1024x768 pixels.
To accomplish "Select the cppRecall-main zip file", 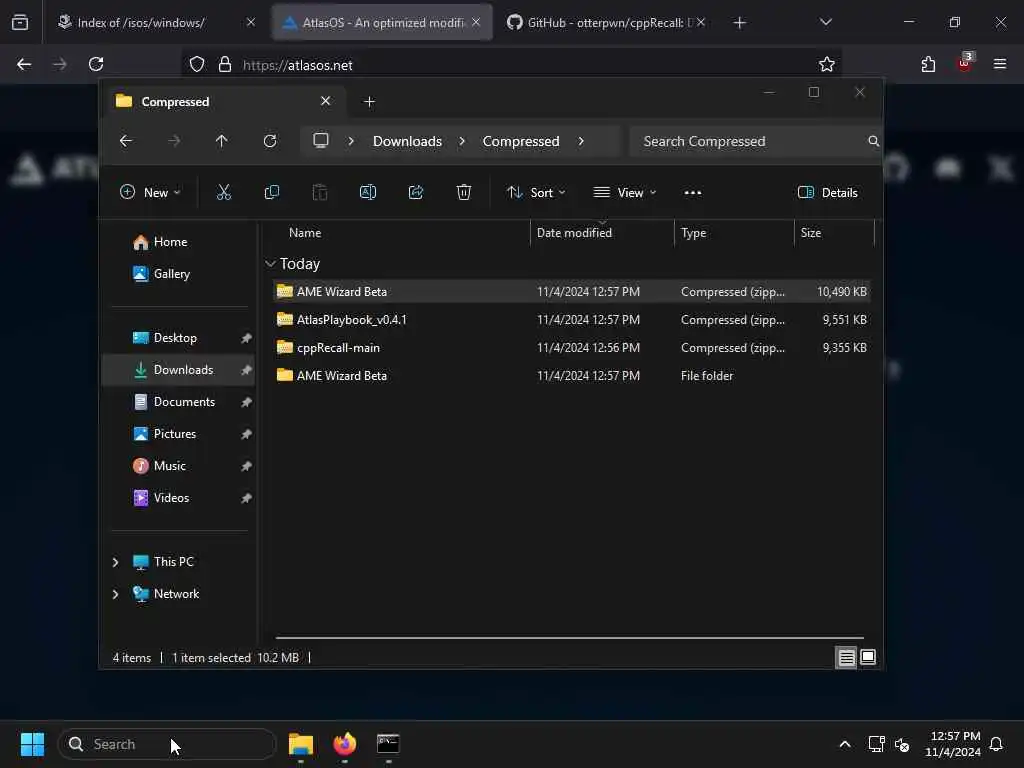I will point(571,347).
